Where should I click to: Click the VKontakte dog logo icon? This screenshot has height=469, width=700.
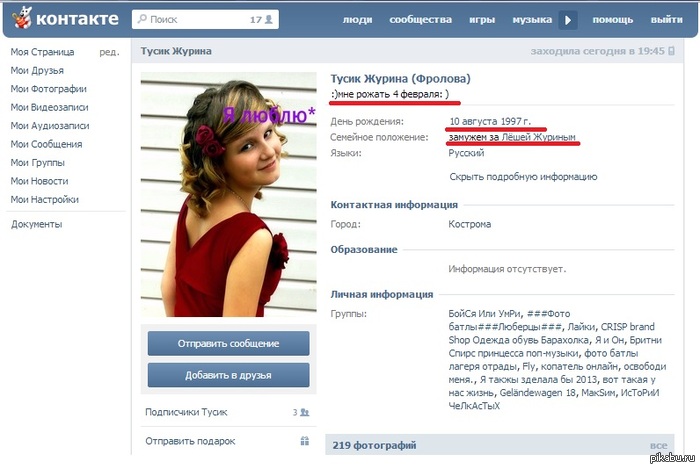pos(21,19)
